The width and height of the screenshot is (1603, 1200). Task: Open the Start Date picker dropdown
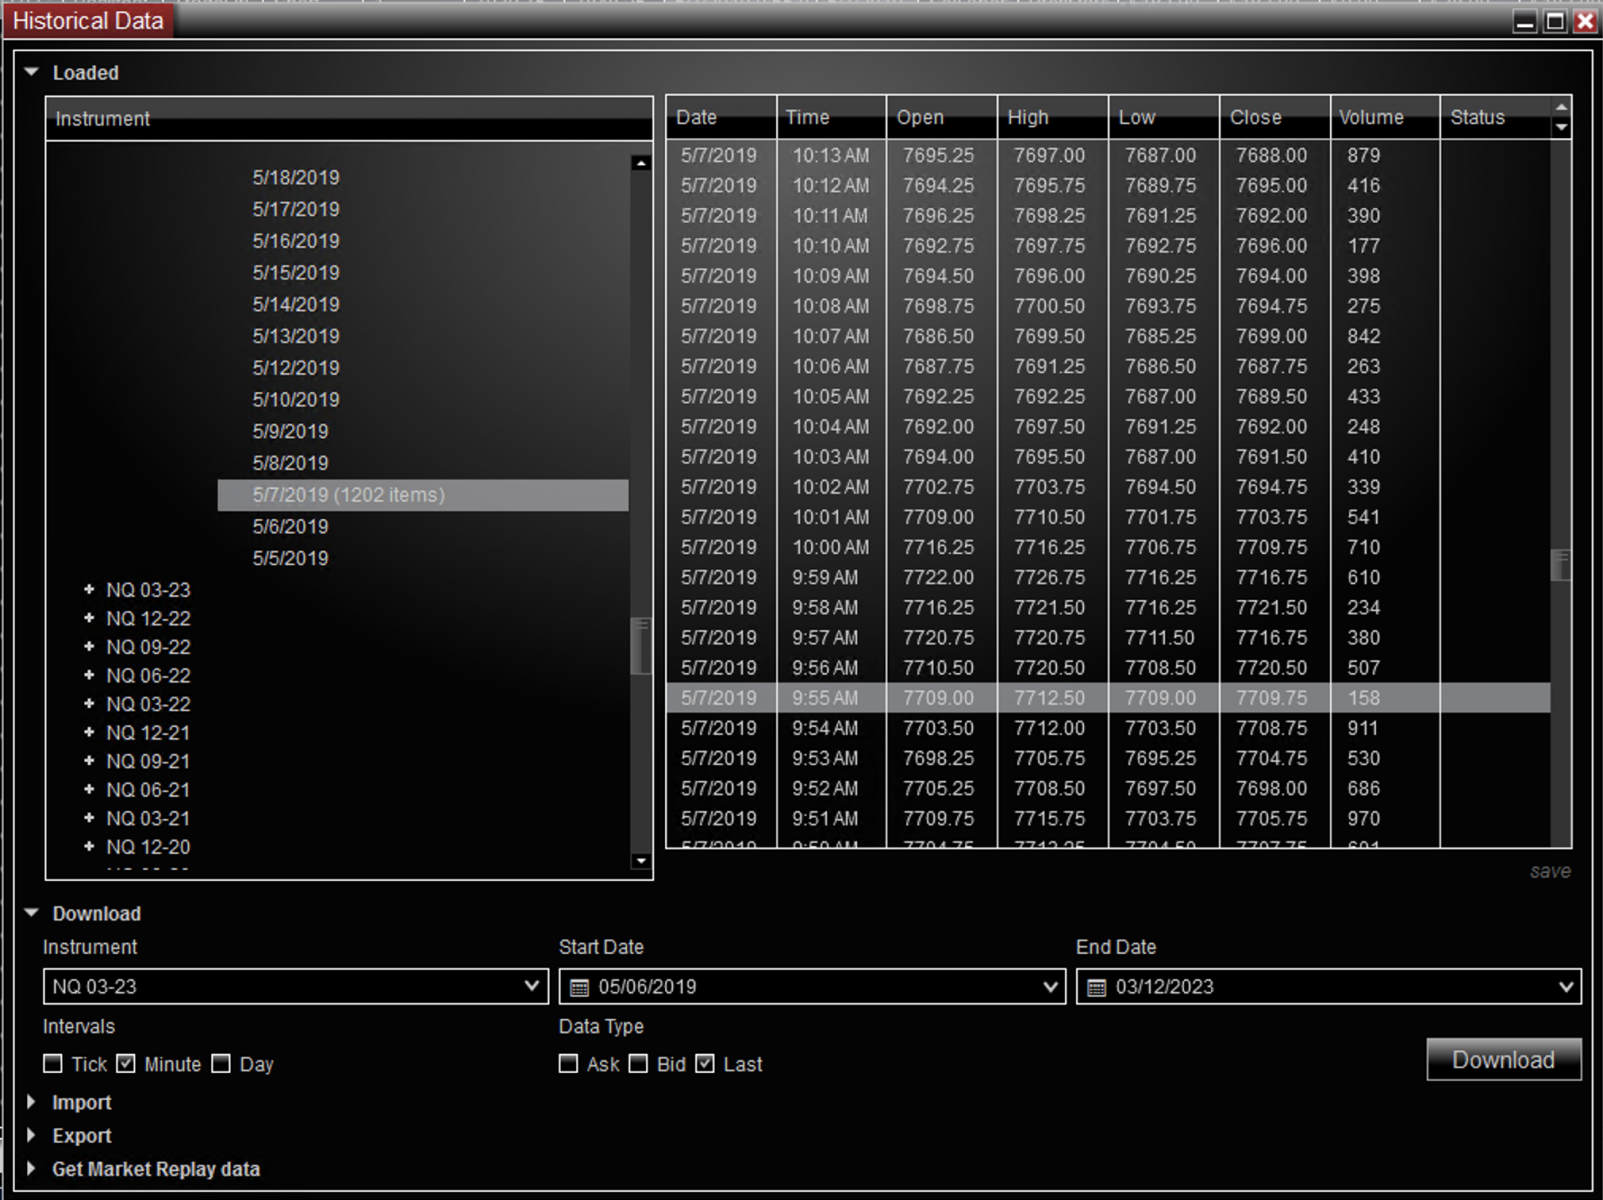pos(1050,986)
